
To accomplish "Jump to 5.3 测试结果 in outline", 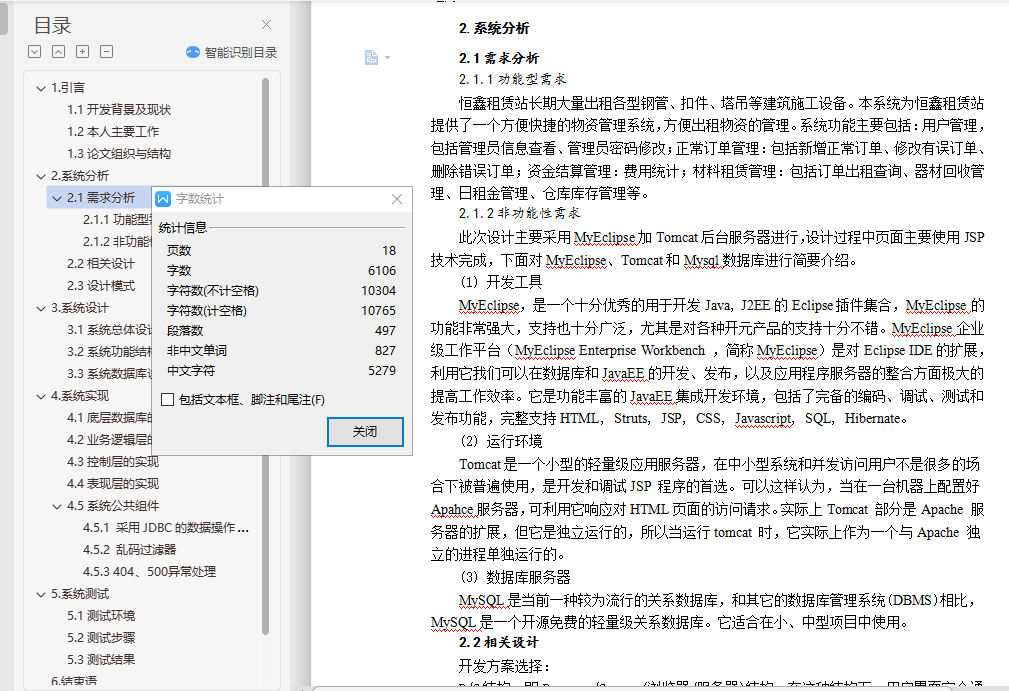I will (101, 659).
